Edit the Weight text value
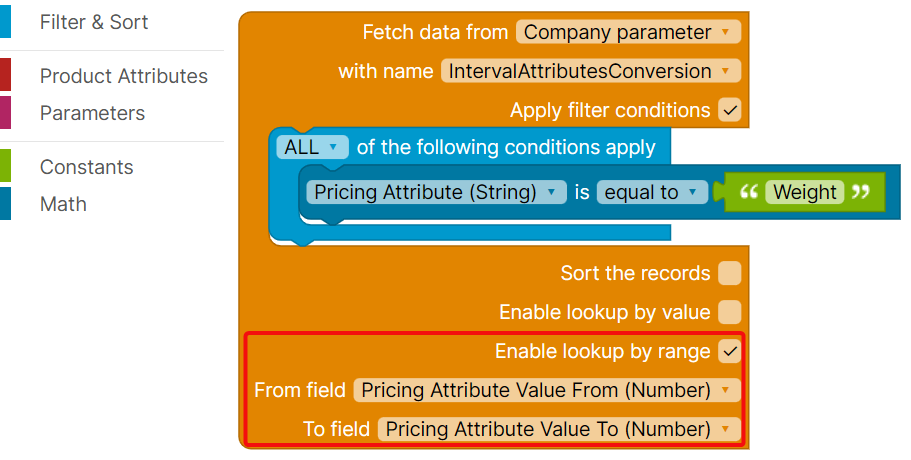 [805, 192]
